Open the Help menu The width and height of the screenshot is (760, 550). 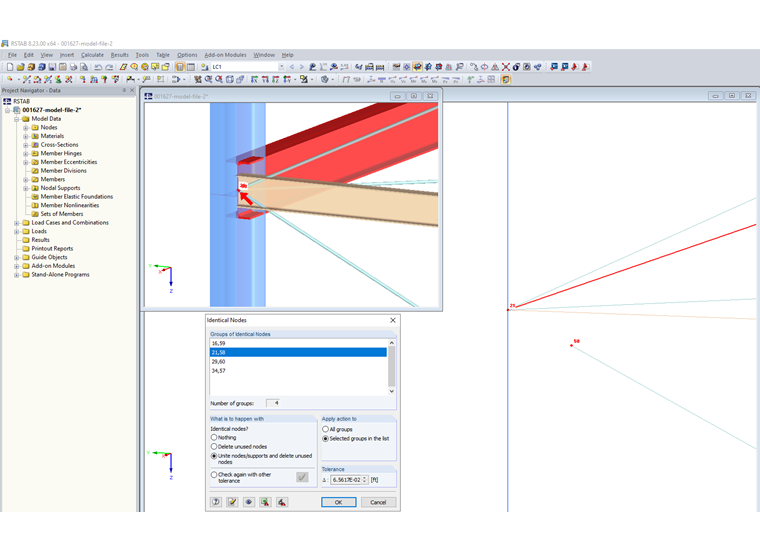click(x=287, y=55)
